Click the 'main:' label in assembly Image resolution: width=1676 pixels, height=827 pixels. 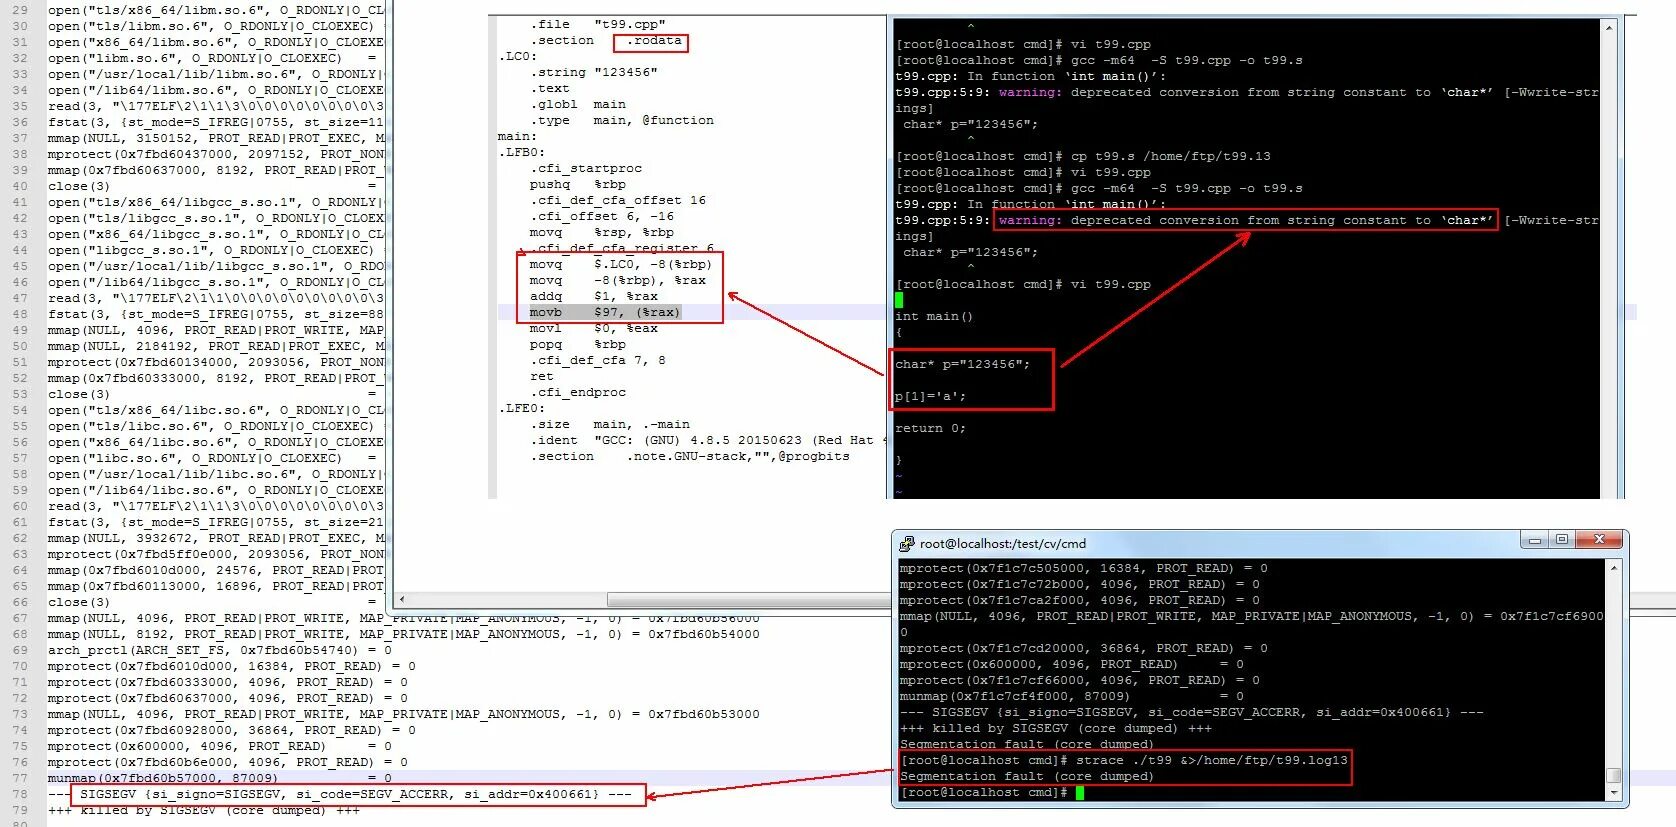coord(518,136)
